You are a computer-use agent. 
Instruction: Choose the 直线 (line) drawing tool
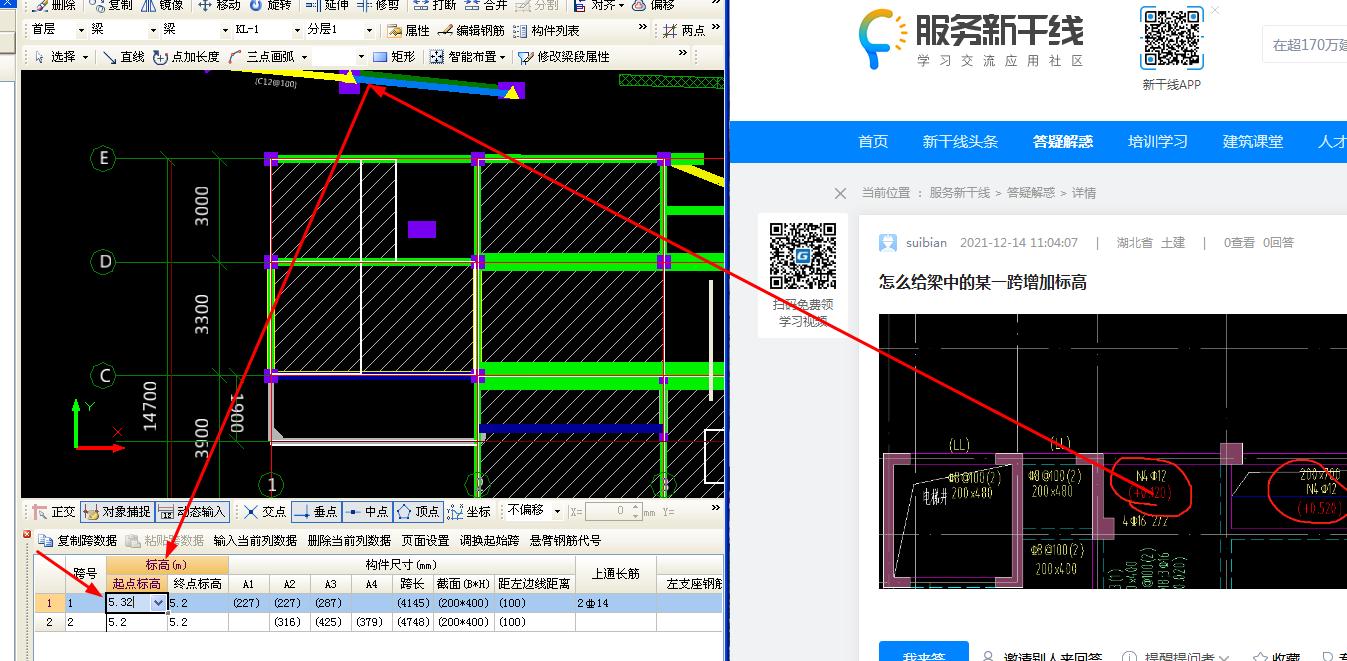124,57
